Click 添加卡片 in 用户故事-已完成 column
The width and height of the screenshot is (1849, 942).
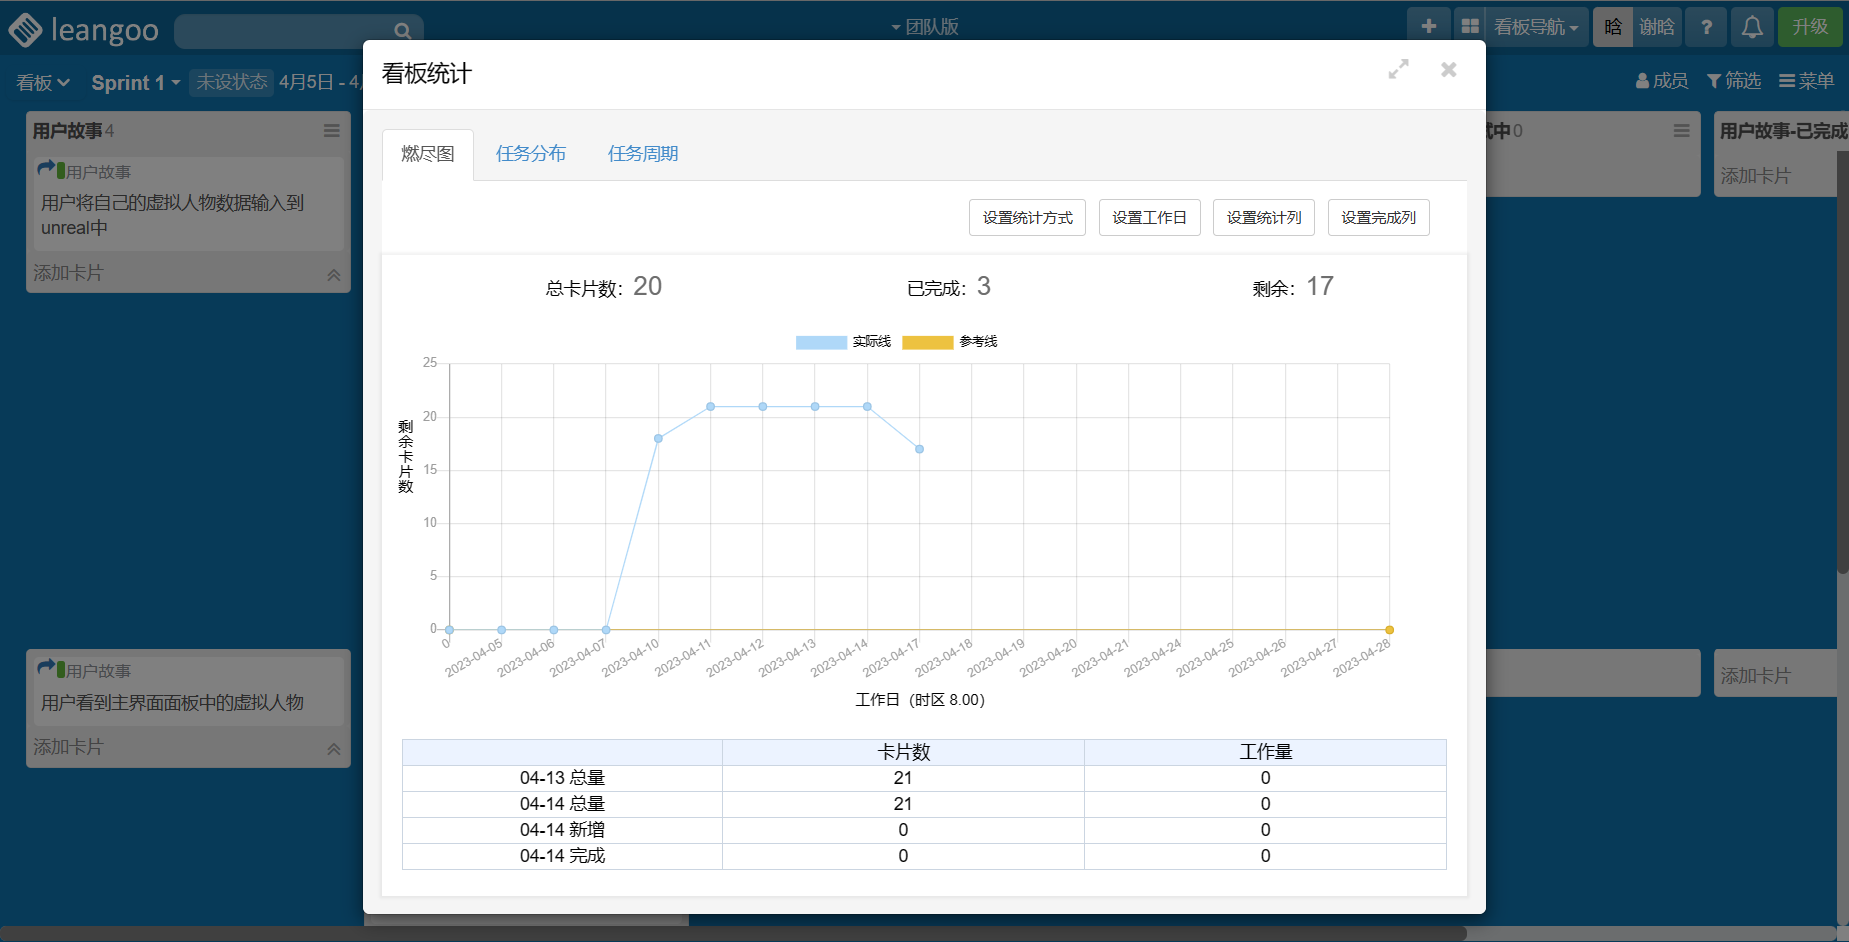(x=1755, y=176)
